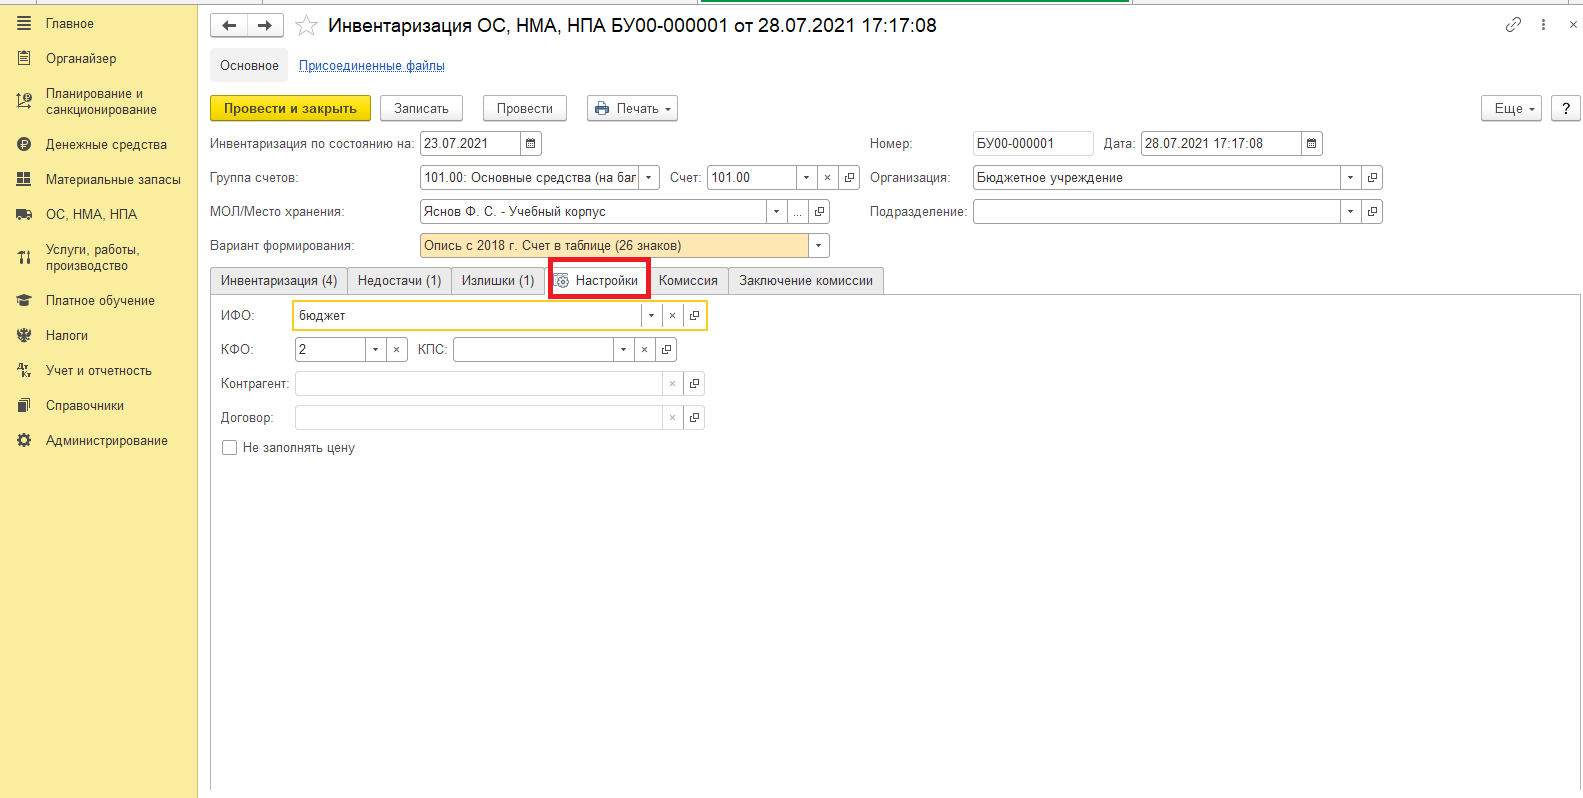
Task: Click the back navigation arrow
Action: pyautogui.click(x=229, y=26)
